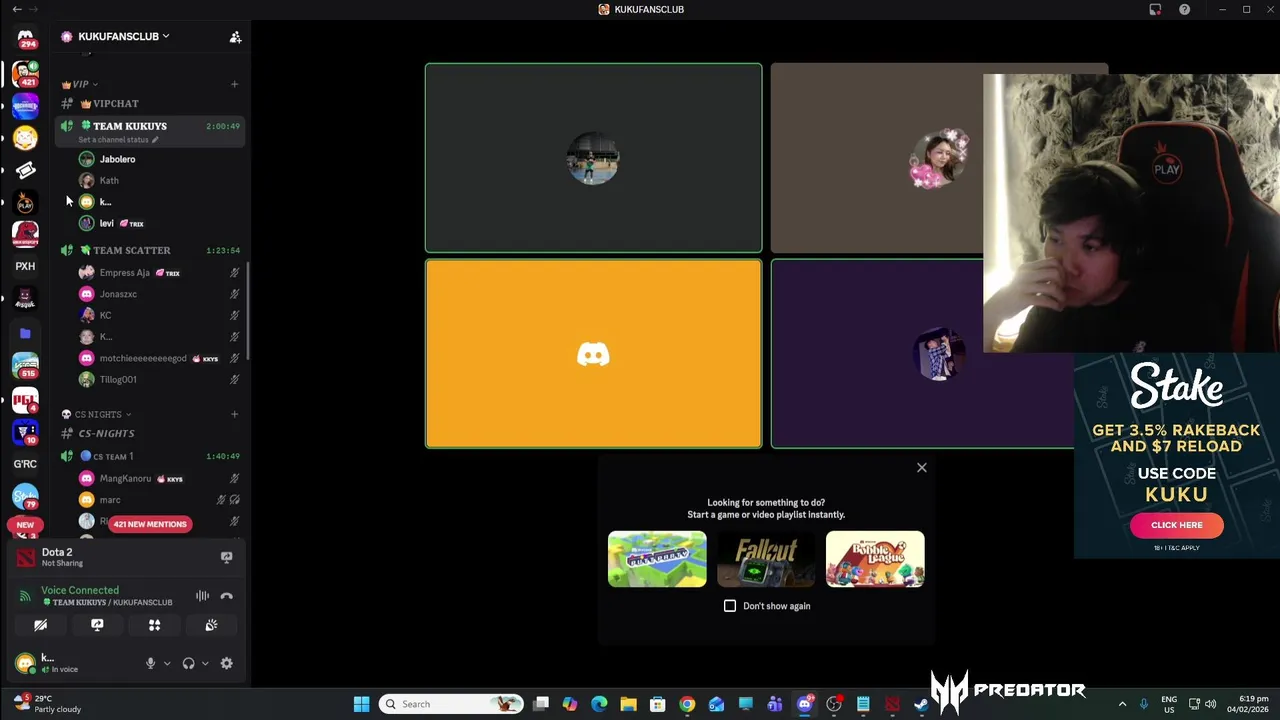Open the yellow cat server icon
The height and width of the screenshot is (720, 1280).
(25, 138)
